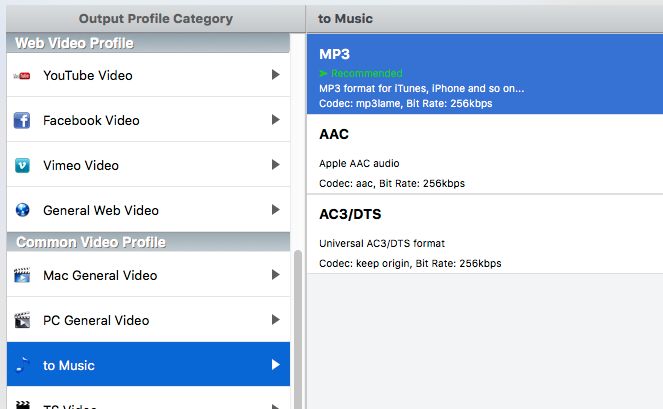Image resolution: width=663 pixels, height=409 pixels.
Task: Expand the PC General Video arrow
Action: pos(275,320)
